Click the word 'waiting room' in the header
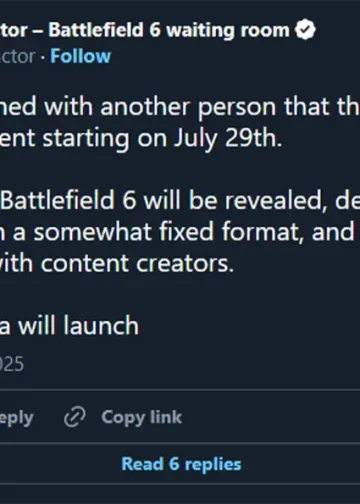360x504 pixels. pos(228,30)
